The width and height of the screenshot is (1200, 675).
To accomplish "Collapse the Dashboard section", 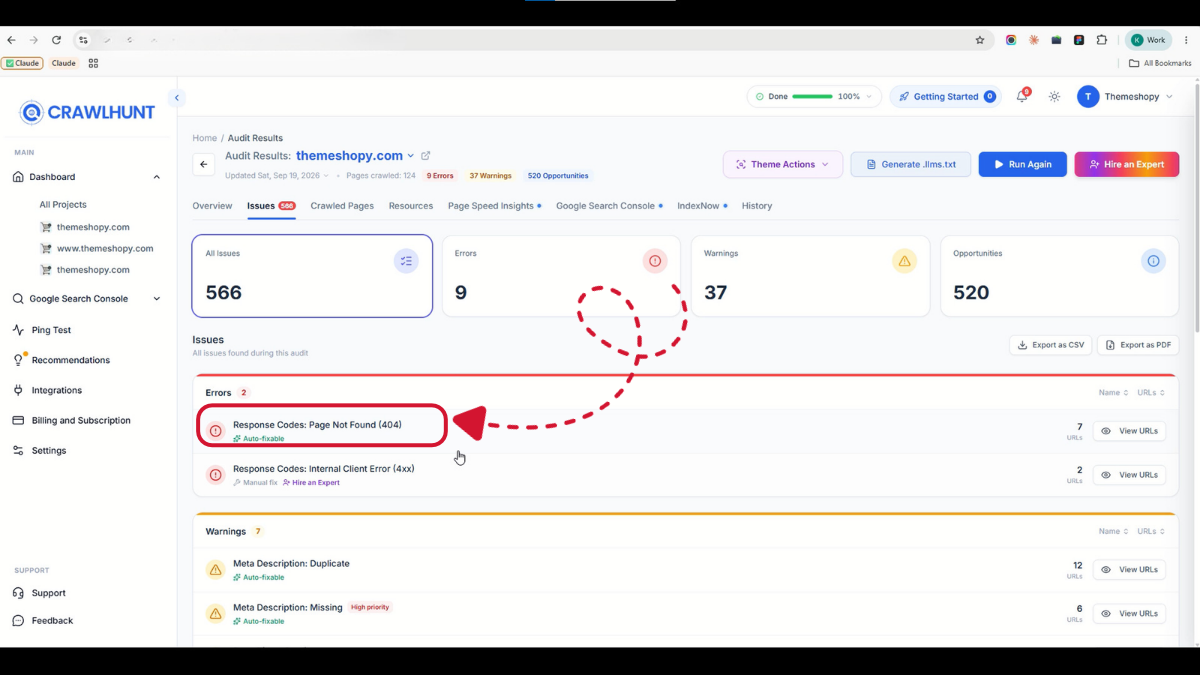I will click(x=157, y=177).
